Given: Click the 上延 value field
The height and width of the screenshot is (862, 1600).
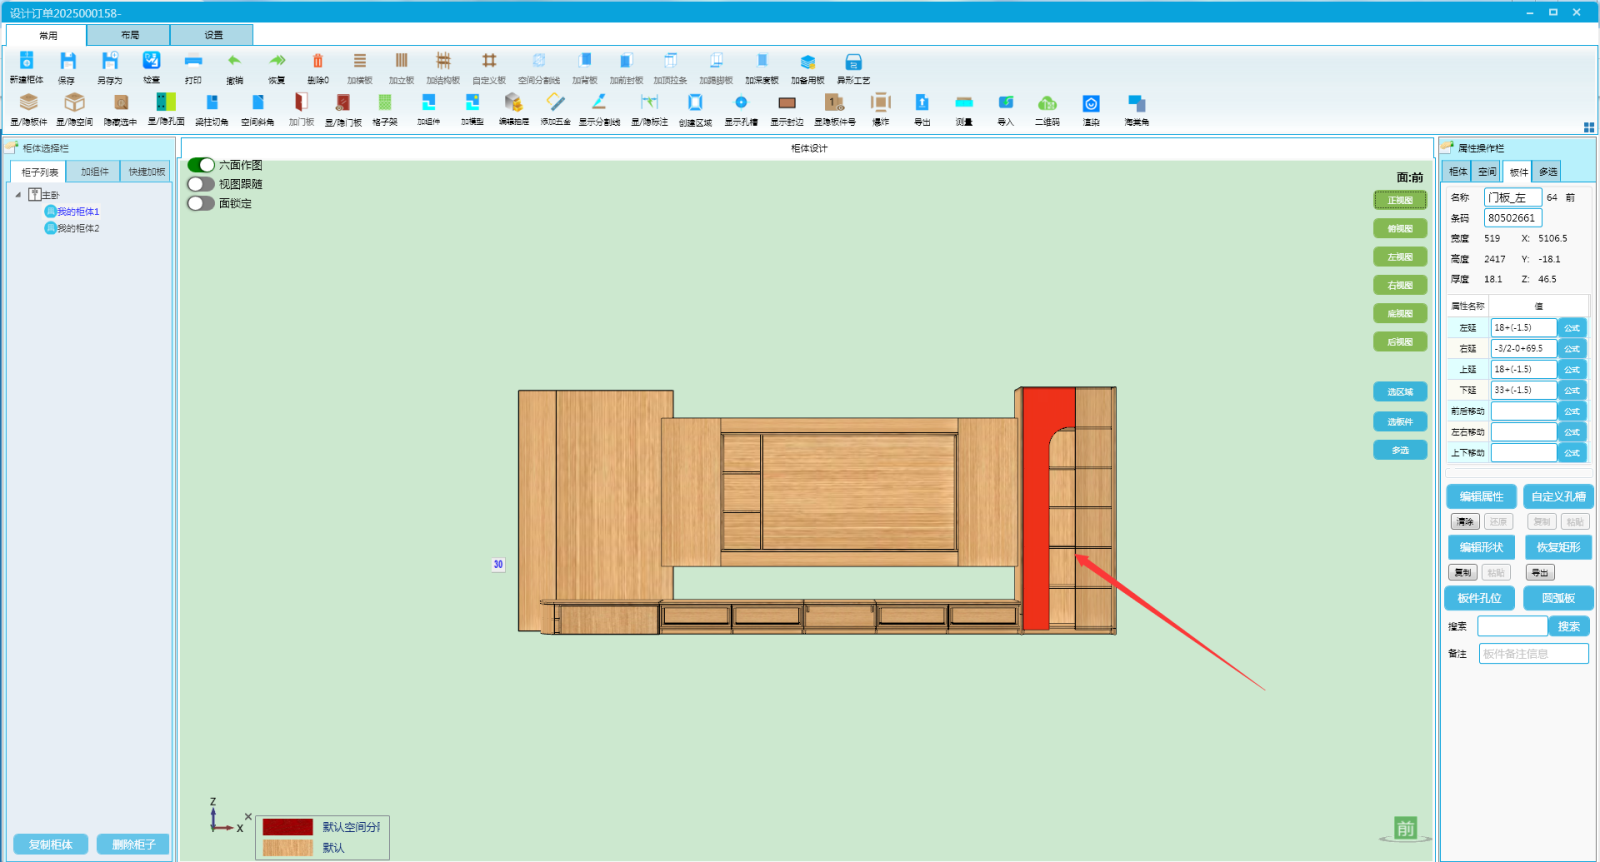Looking at the screenshot, I should tap(1524, 369).
